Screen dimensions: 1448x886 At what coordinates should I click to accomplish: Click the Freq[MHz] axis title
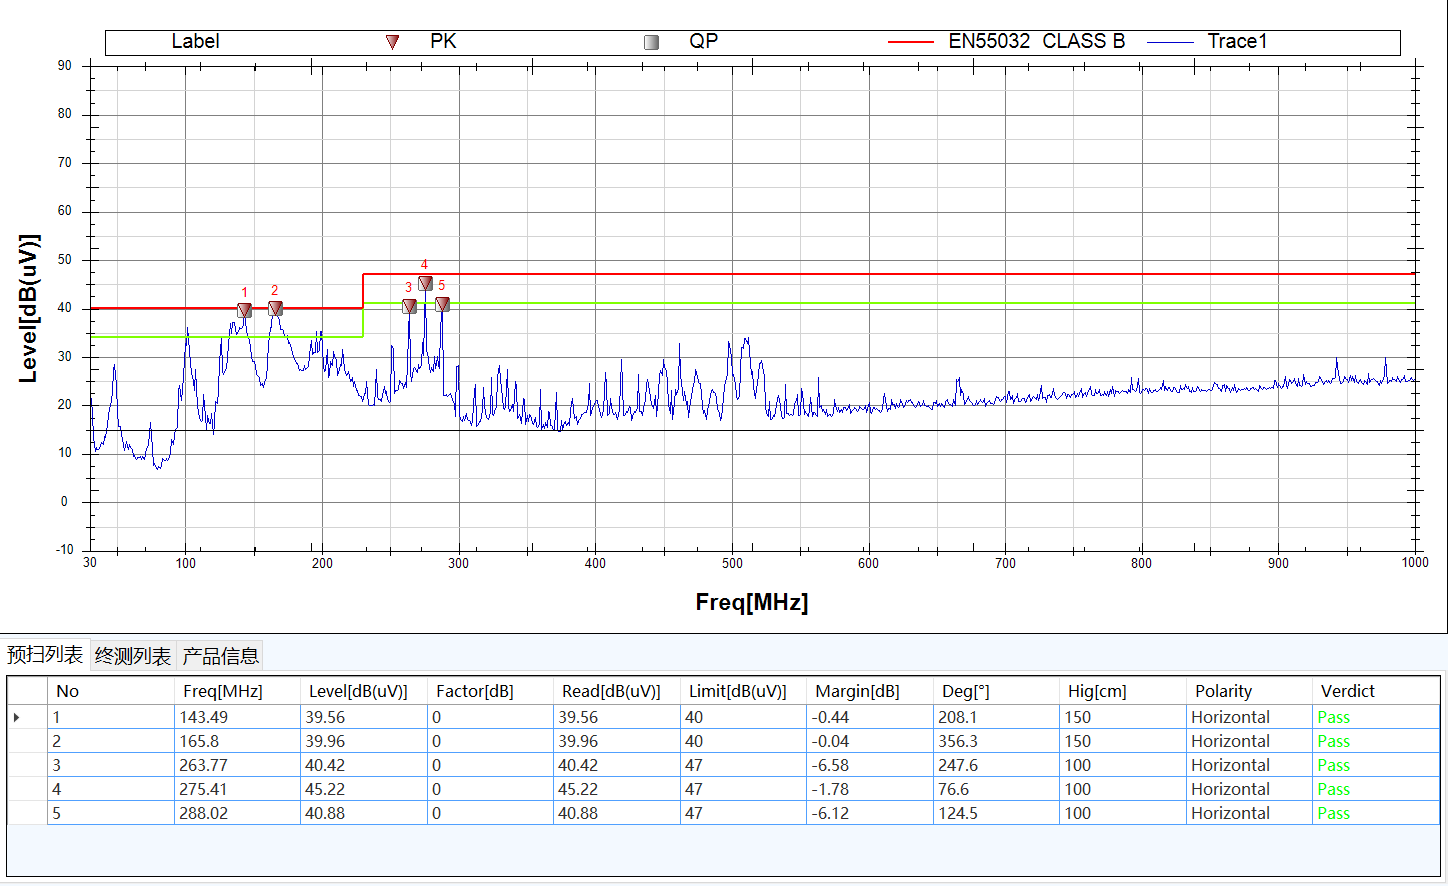tap(752, 602)
